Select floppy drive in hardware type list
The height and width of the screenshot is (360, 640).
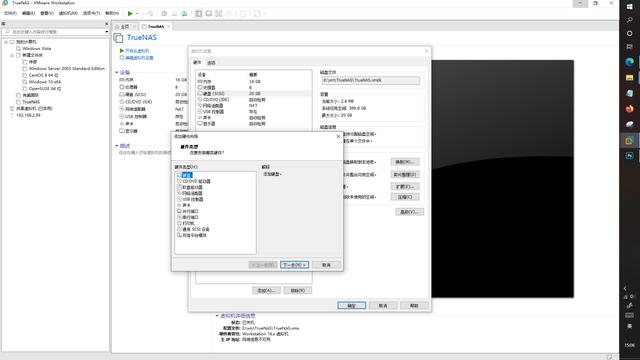[190, 187]
